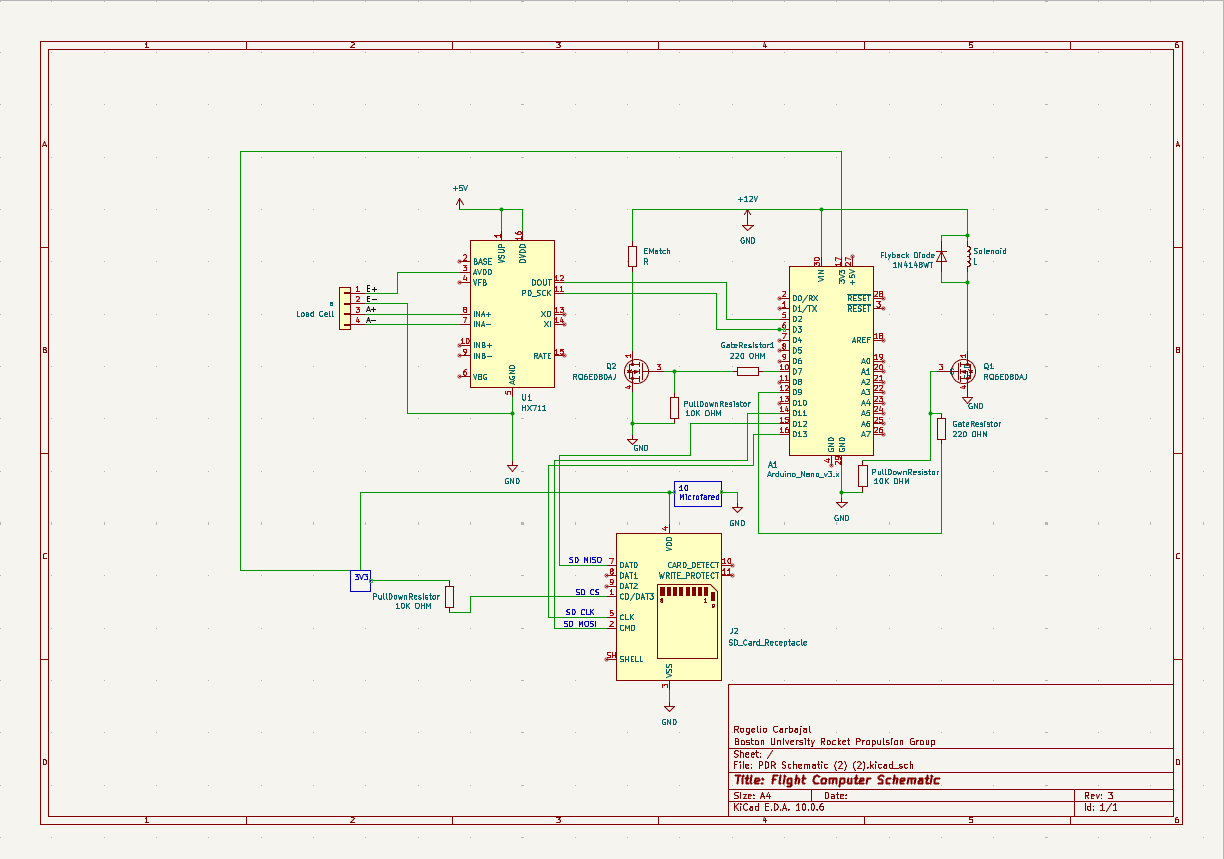Click the 10 Microfarad capacitor box
Image resolution: width=1224 pixels, height=859 pixels.
[x=698, y=492]
